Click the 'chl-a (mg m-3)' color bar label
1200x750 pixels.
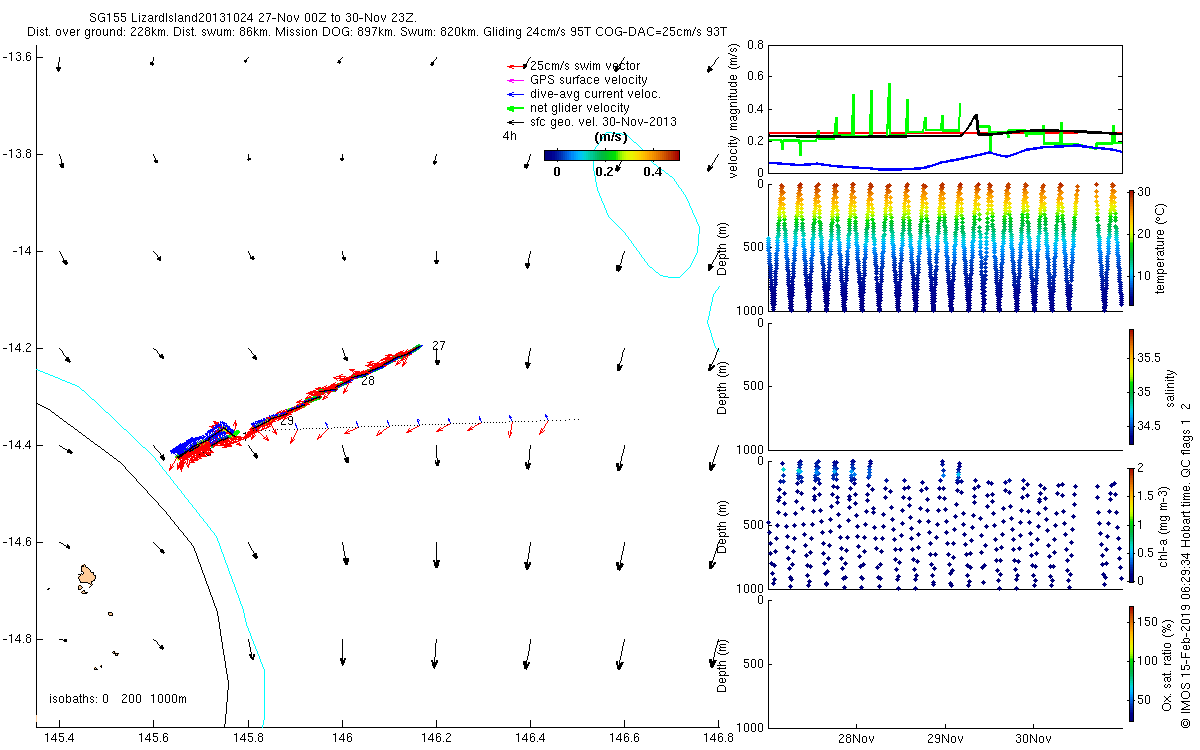[x=1163, y=524]
